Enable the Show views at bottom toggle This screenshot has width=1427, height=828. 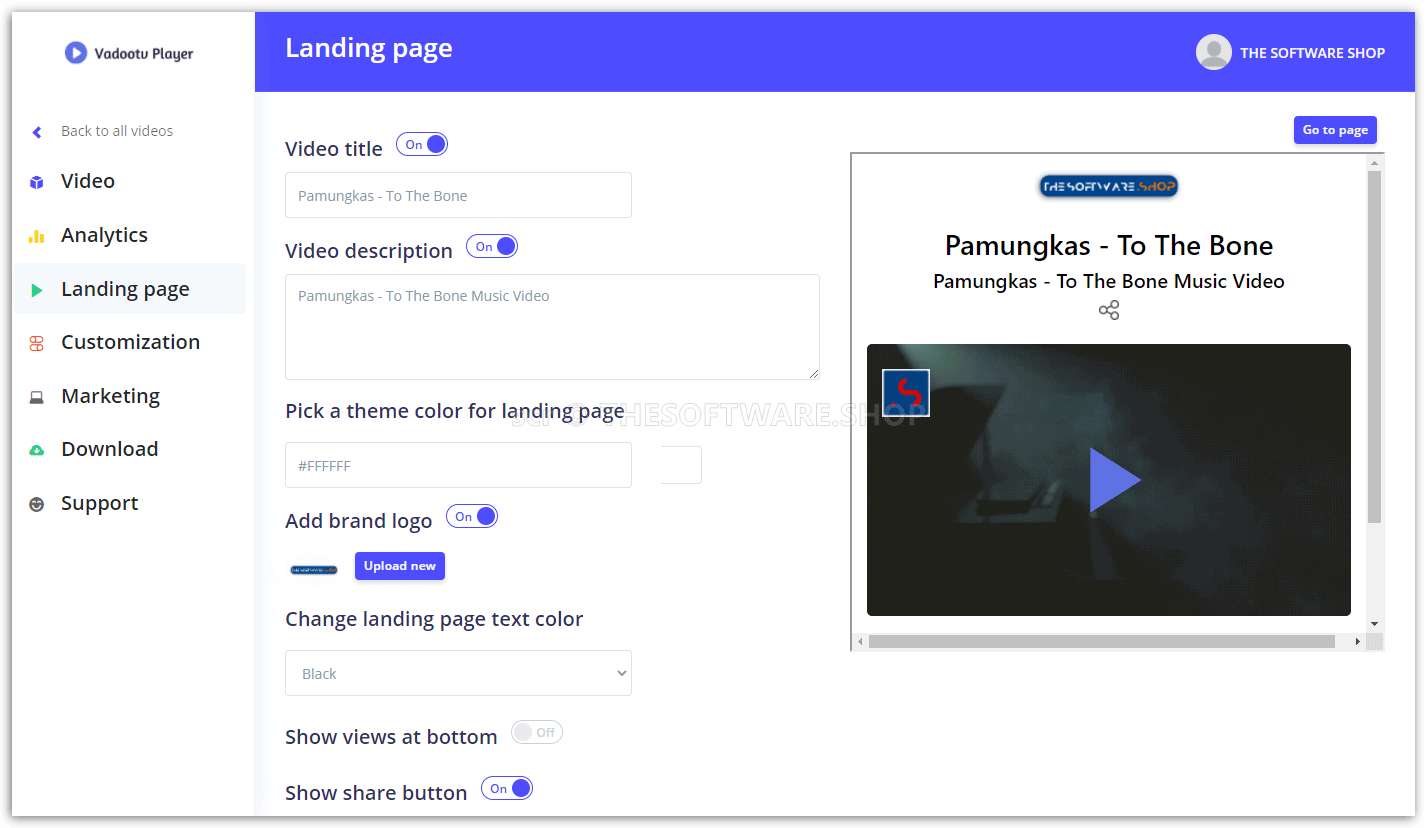(x=536, y=732)
